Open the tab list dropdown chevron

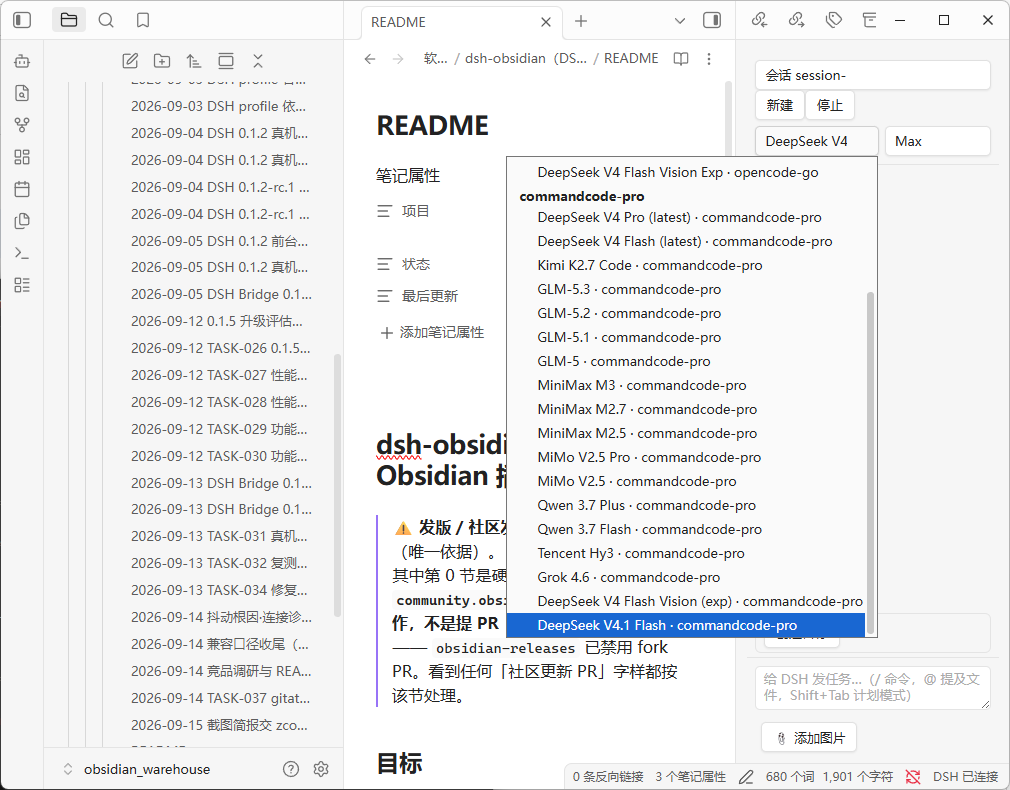[680, 21]
